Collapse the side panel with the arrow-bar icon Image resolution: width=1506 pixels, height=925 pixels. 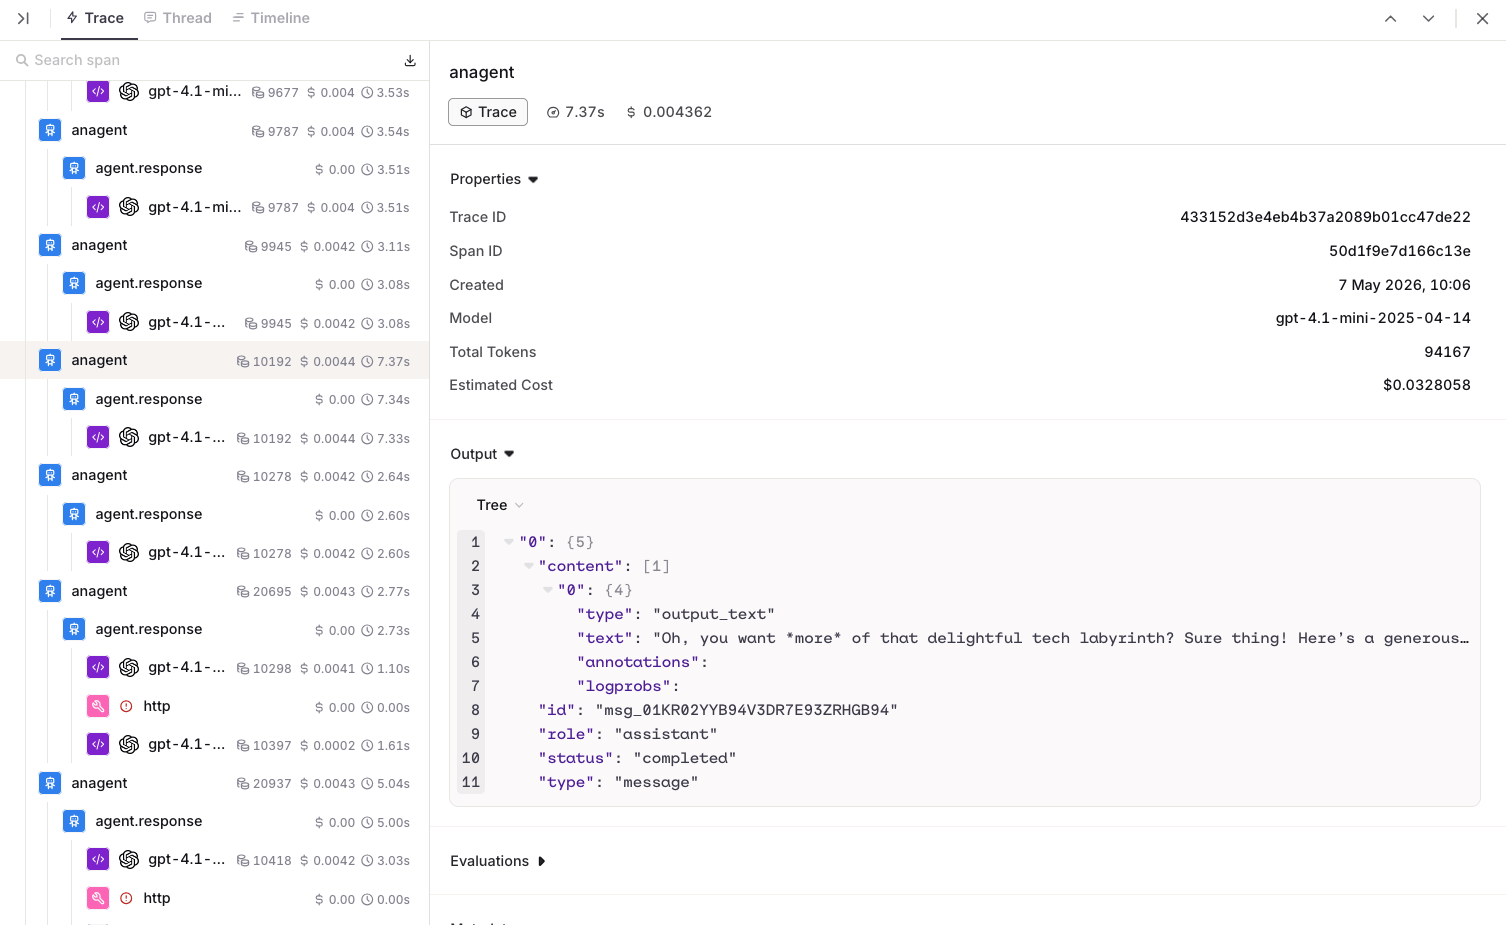pos(23,18)
